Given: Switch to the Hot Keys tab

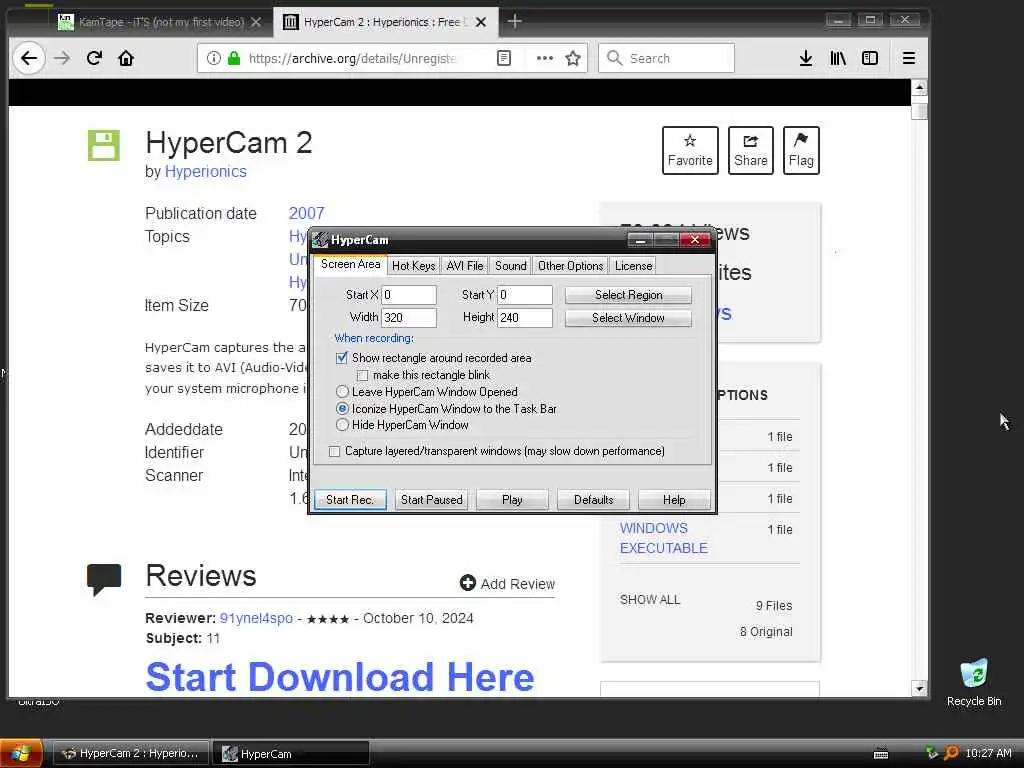Looking at the screenshot, I should click(x=413, y=266).
